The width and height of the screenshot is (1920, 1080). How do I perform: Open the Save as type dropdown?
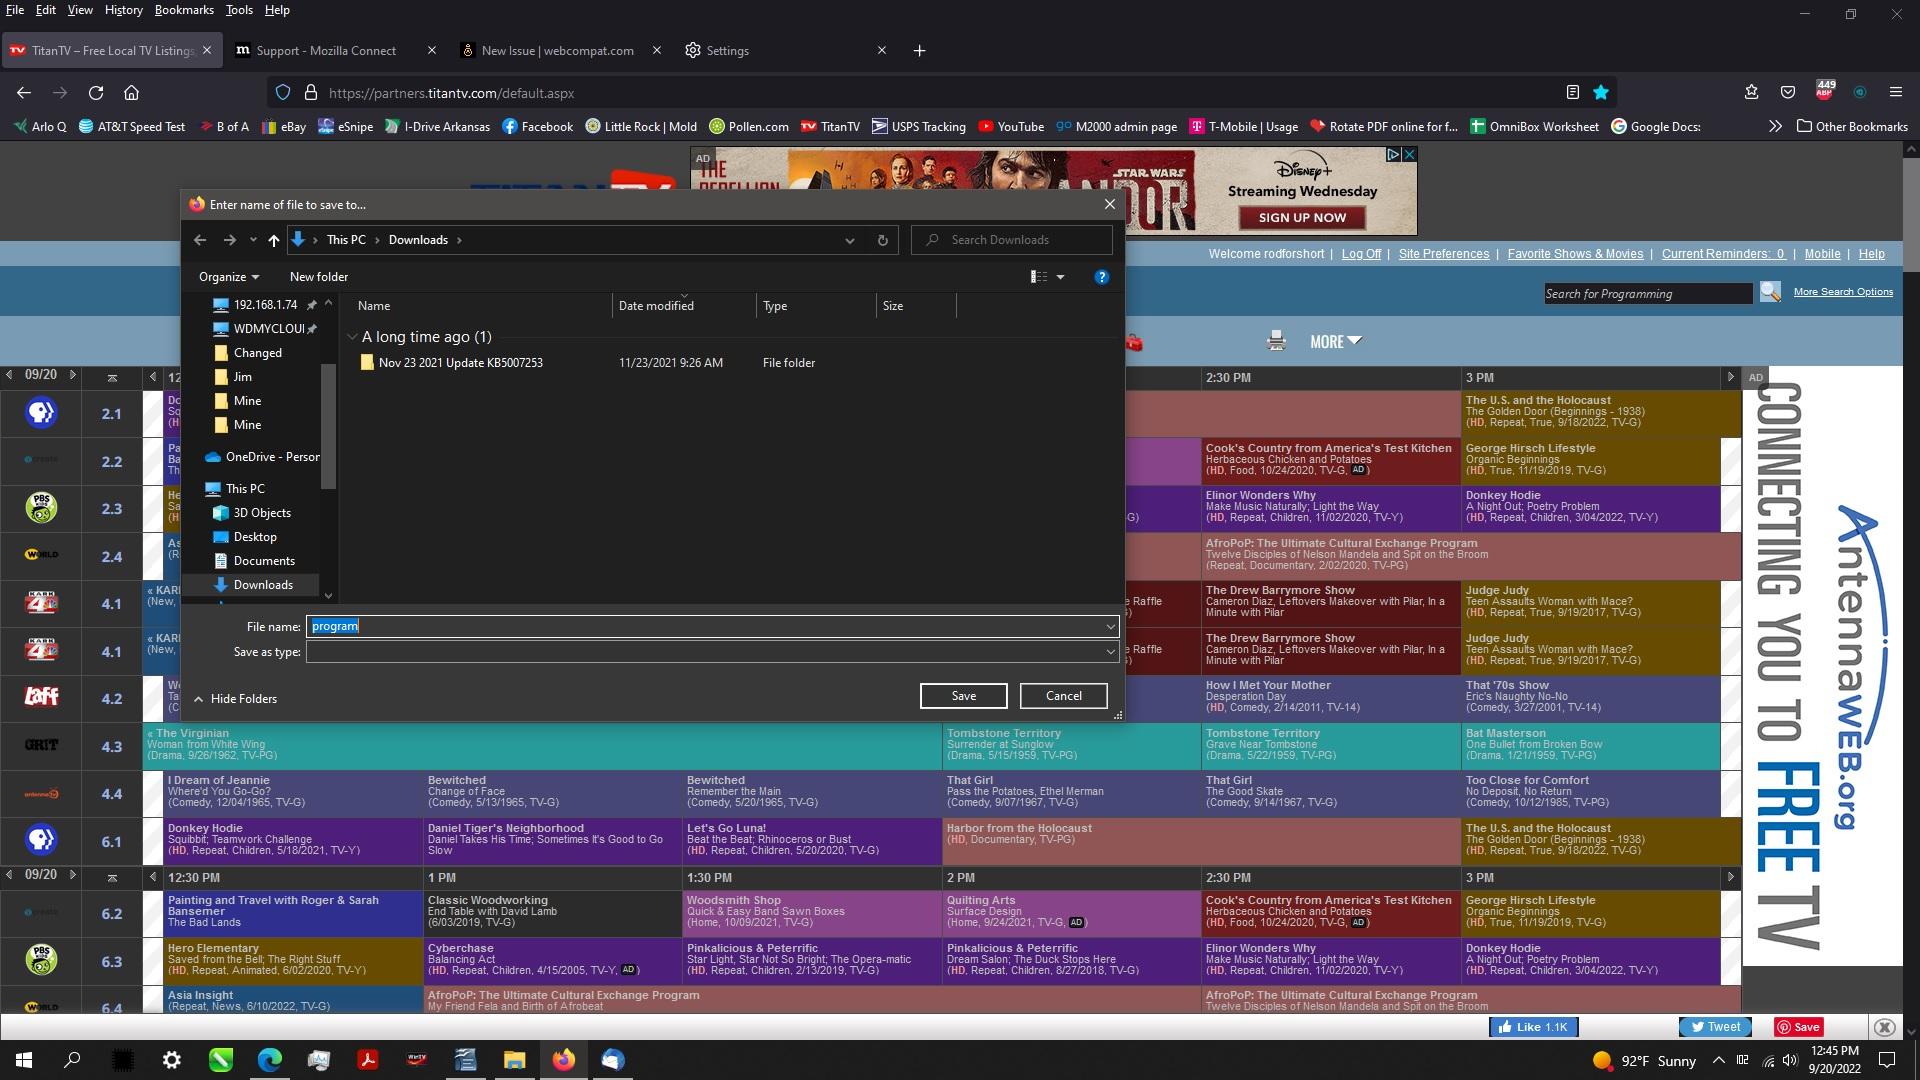1108,651
